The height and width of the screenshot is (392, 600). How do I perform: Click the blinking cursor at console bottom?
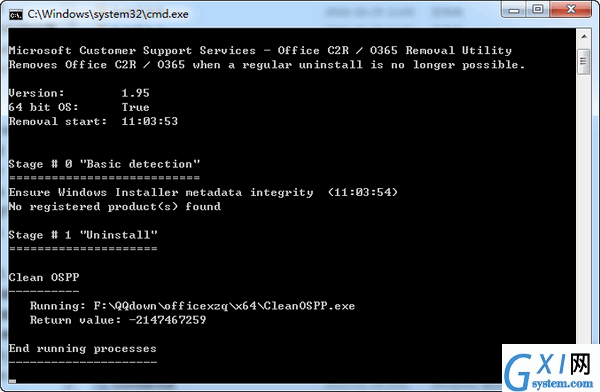(13, 381)
